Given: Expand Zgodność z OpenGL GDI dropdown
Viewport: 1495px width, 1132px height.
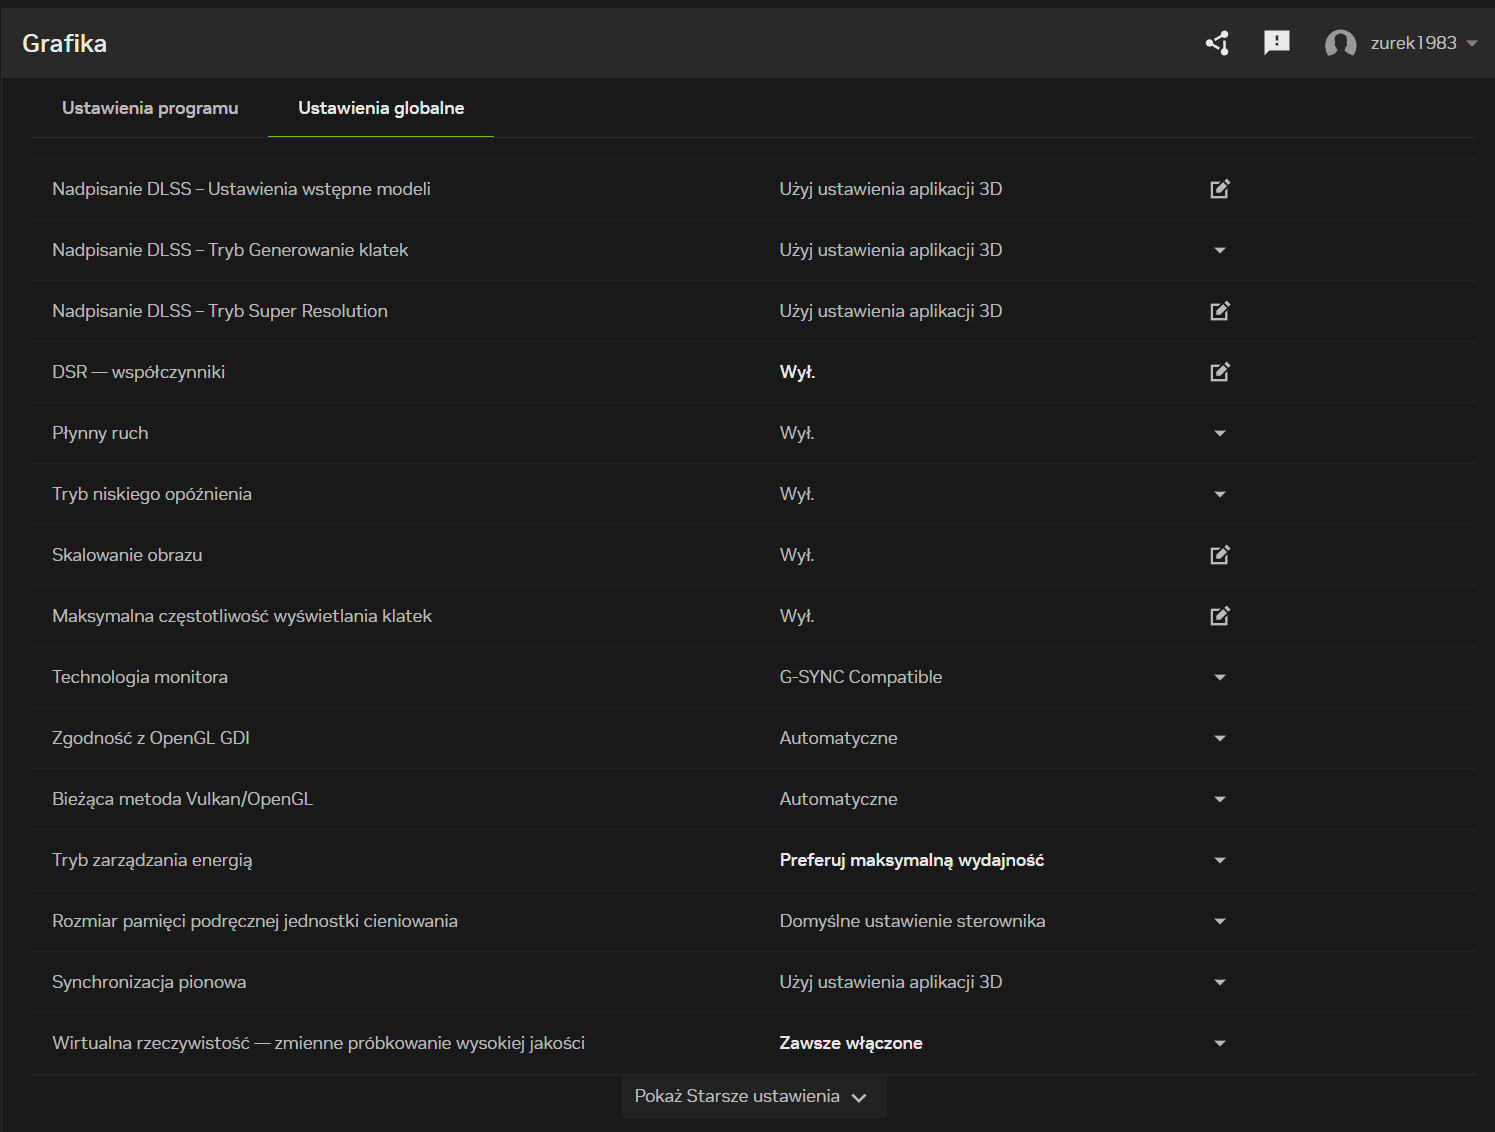Looking at the screenshot, I should tap(1219, 738).
